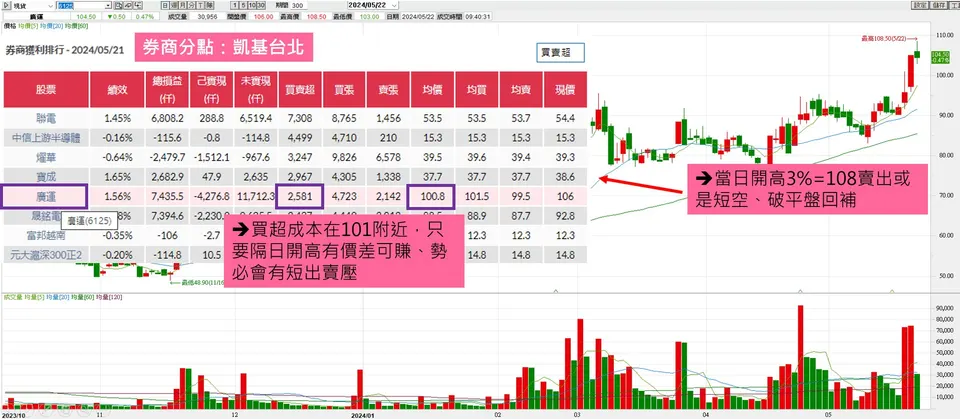Click the 均量[60] volume average label
The image size is (960, 419).
(81, 296)
